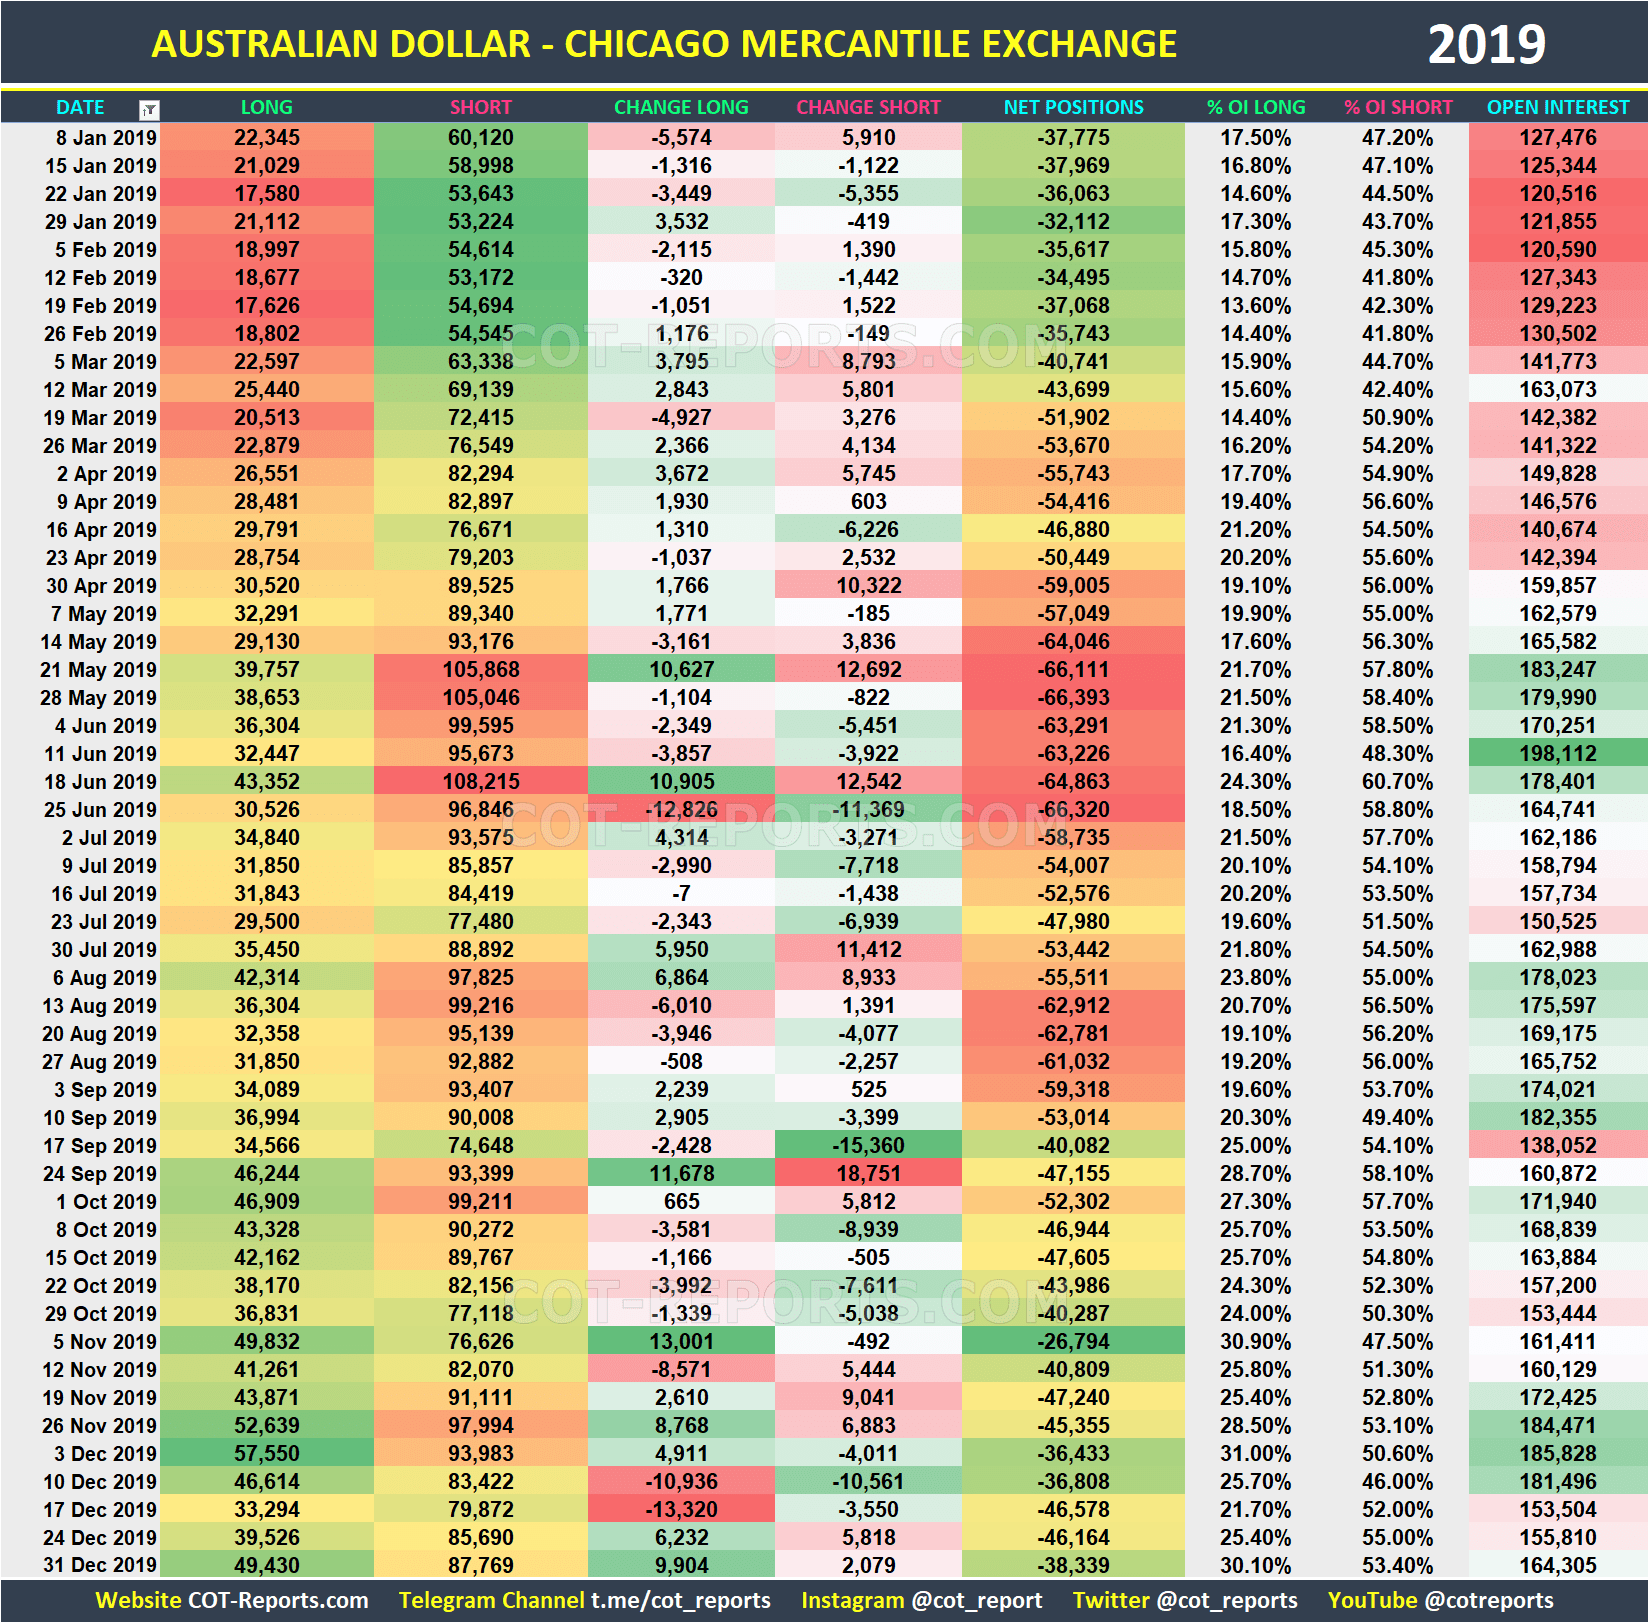Click the green 198,112 open interest cell
The height and width of the screenshot is (1622, 1648).
pos(1557,754)
